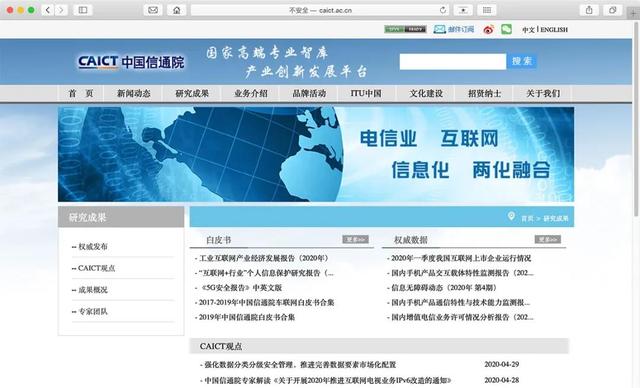640x388 pixels.
Task: Switch language to ENGLISH
Action: pyautogui.click(x=554, y=30)
